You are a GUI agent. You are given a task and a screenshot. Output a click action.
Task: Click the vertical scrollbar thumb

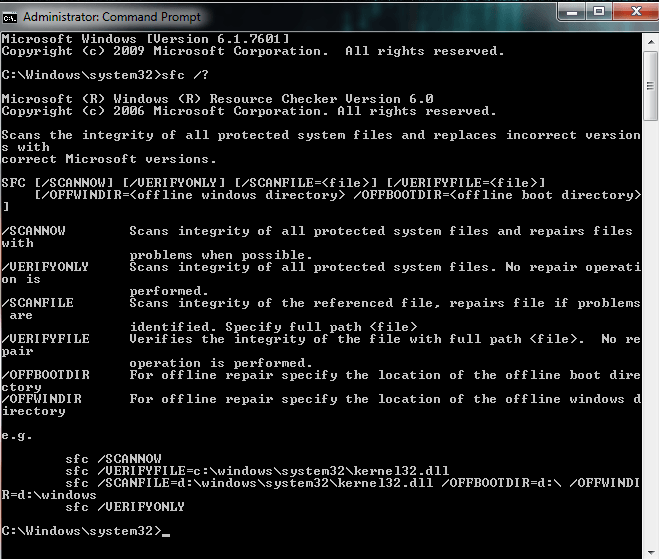(651, 86)
